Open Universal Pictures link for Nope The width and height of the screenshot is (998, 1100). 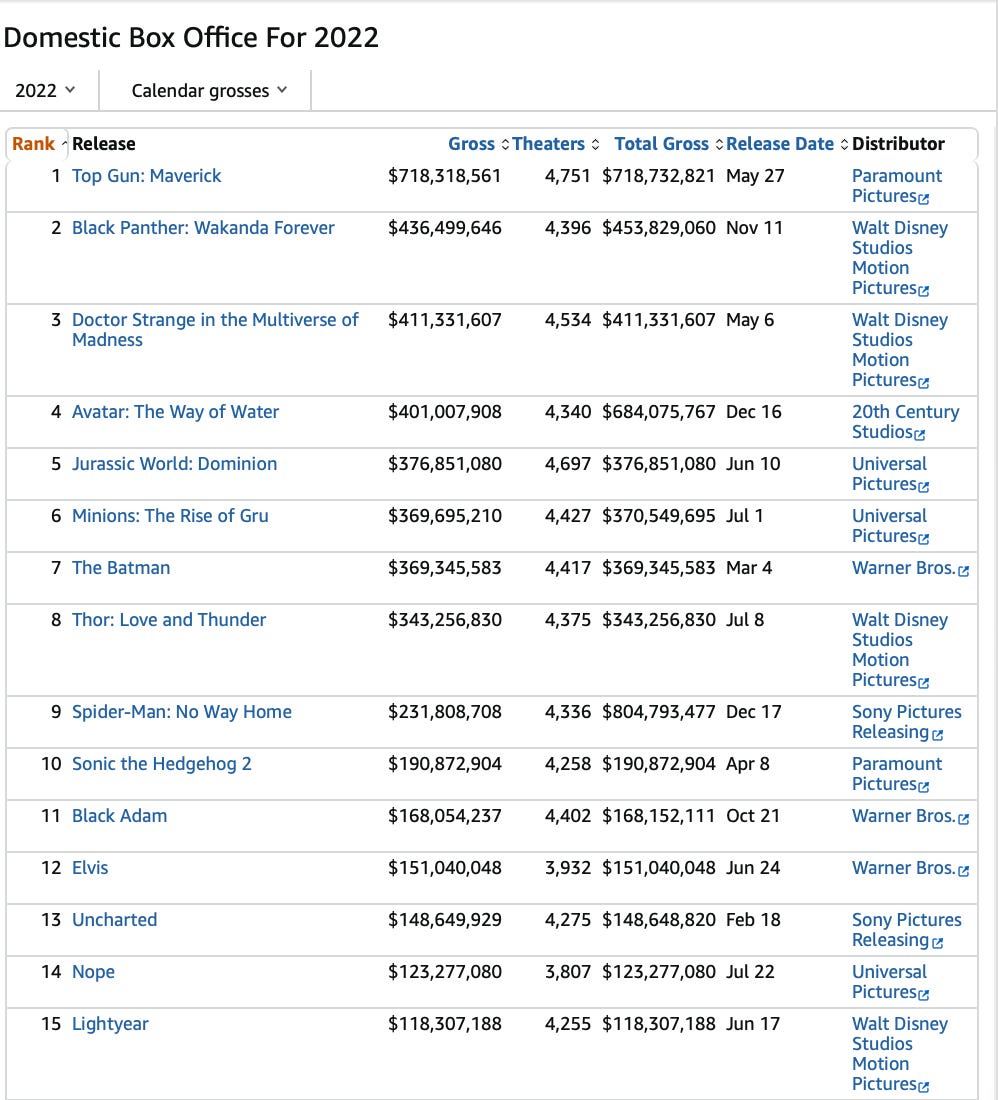890,982
